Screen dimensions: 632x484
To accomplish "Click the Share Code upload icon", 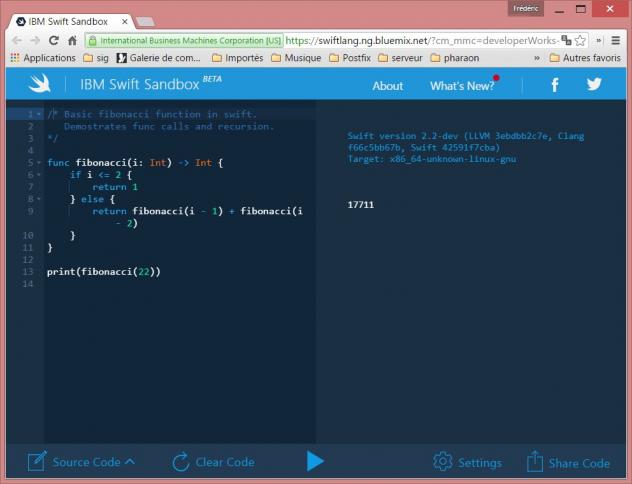I will point(534,462).
